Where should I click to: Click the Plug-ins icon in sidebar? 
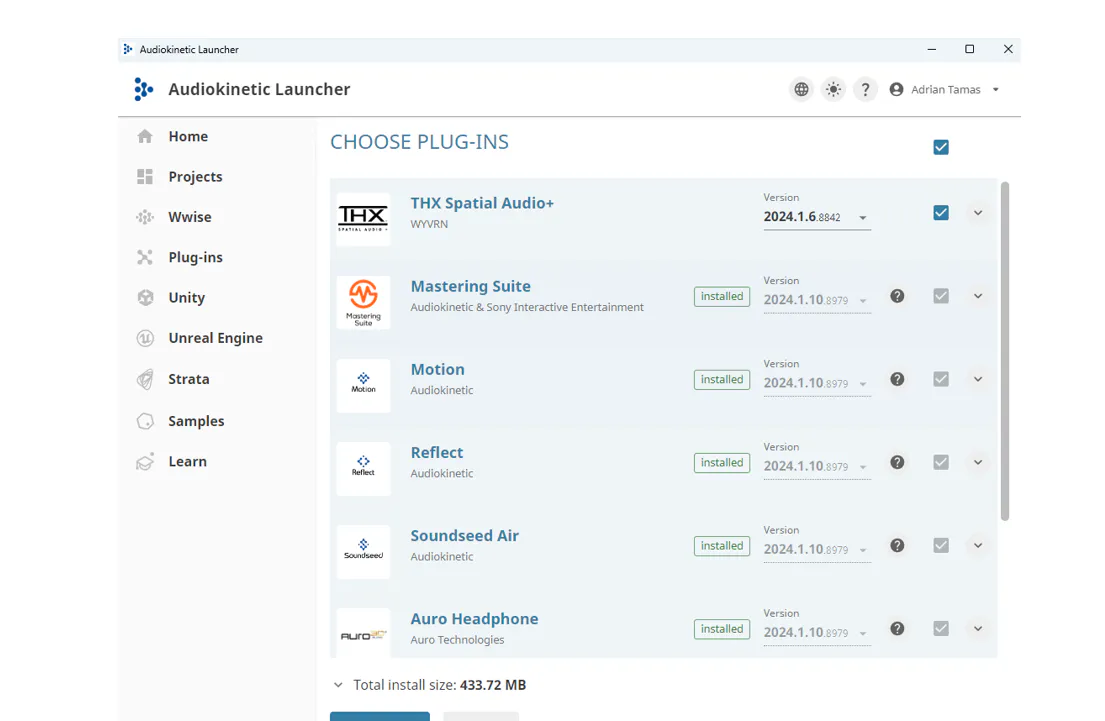pos(145,257)
